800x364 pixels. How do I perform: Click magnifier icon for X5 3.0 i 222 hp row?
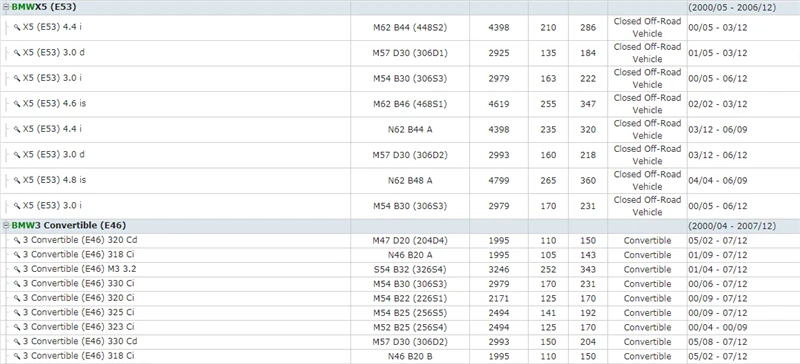[17, 79]
